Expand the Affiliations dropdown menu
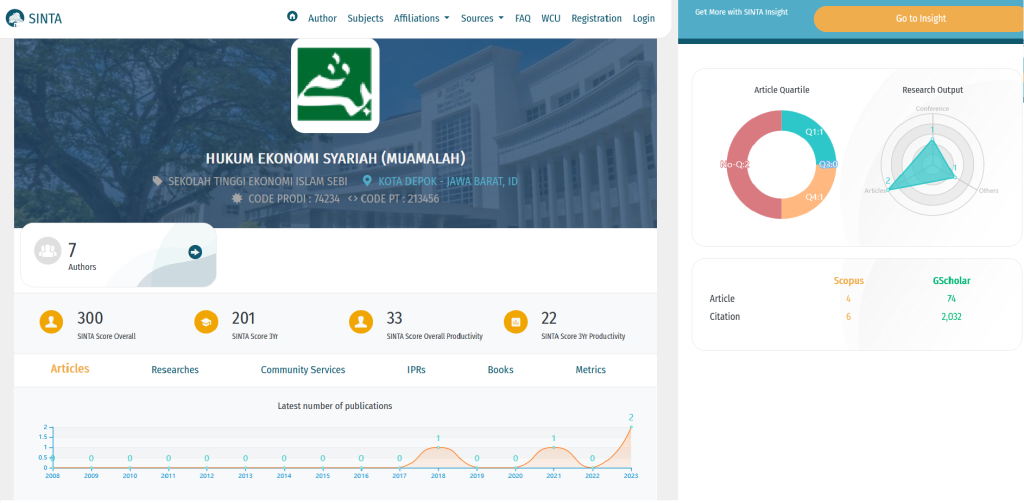This screenshot has height=503, width=1024. (421, 18)
